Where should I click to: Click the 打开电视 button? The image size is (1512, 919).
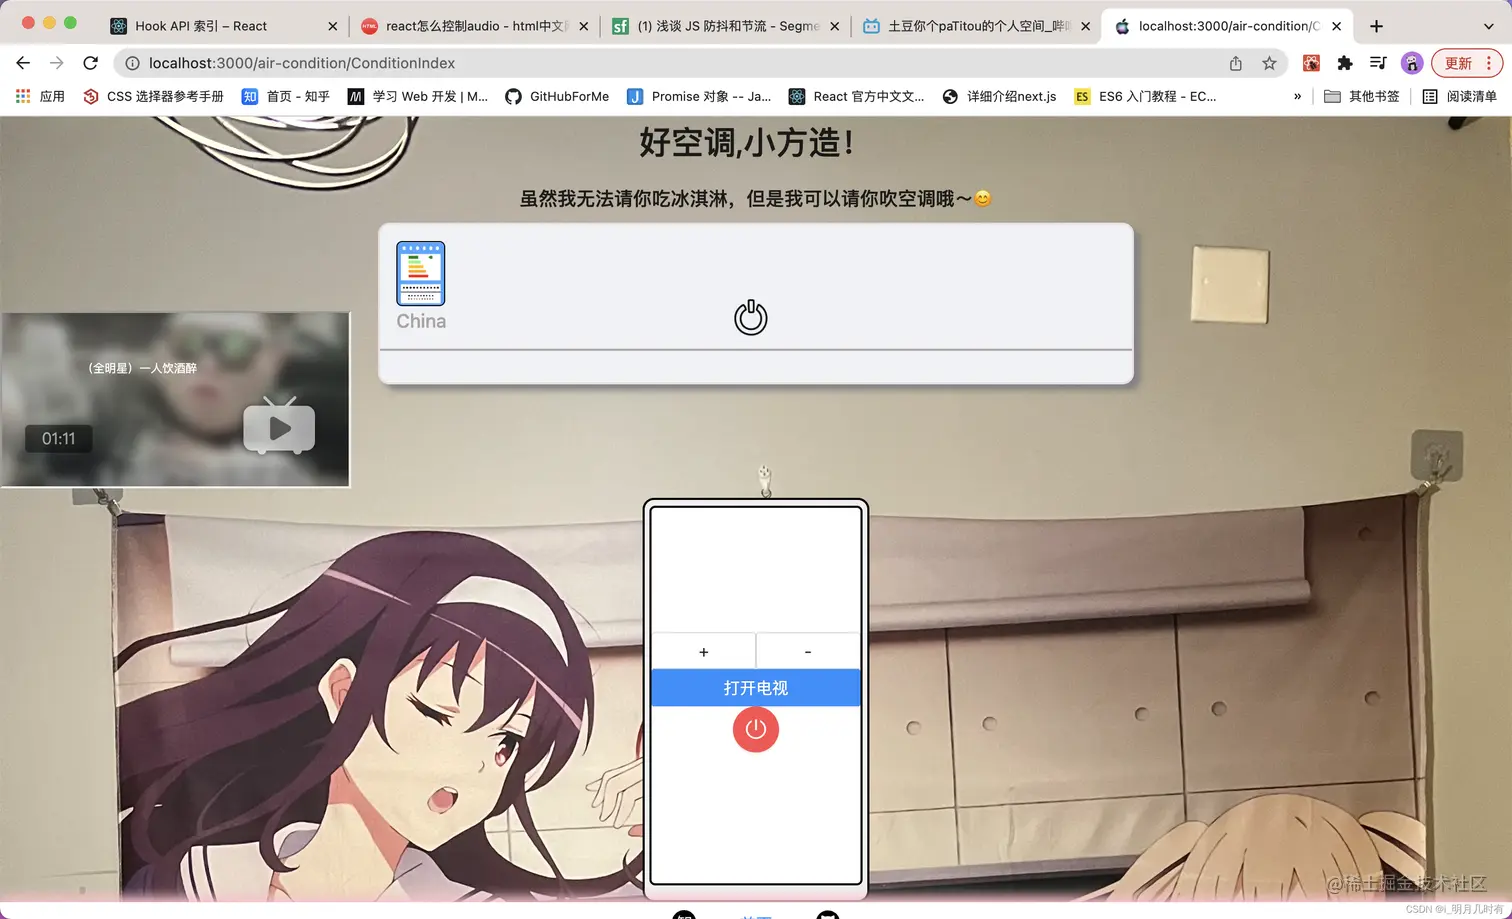[x=756, y=688]
